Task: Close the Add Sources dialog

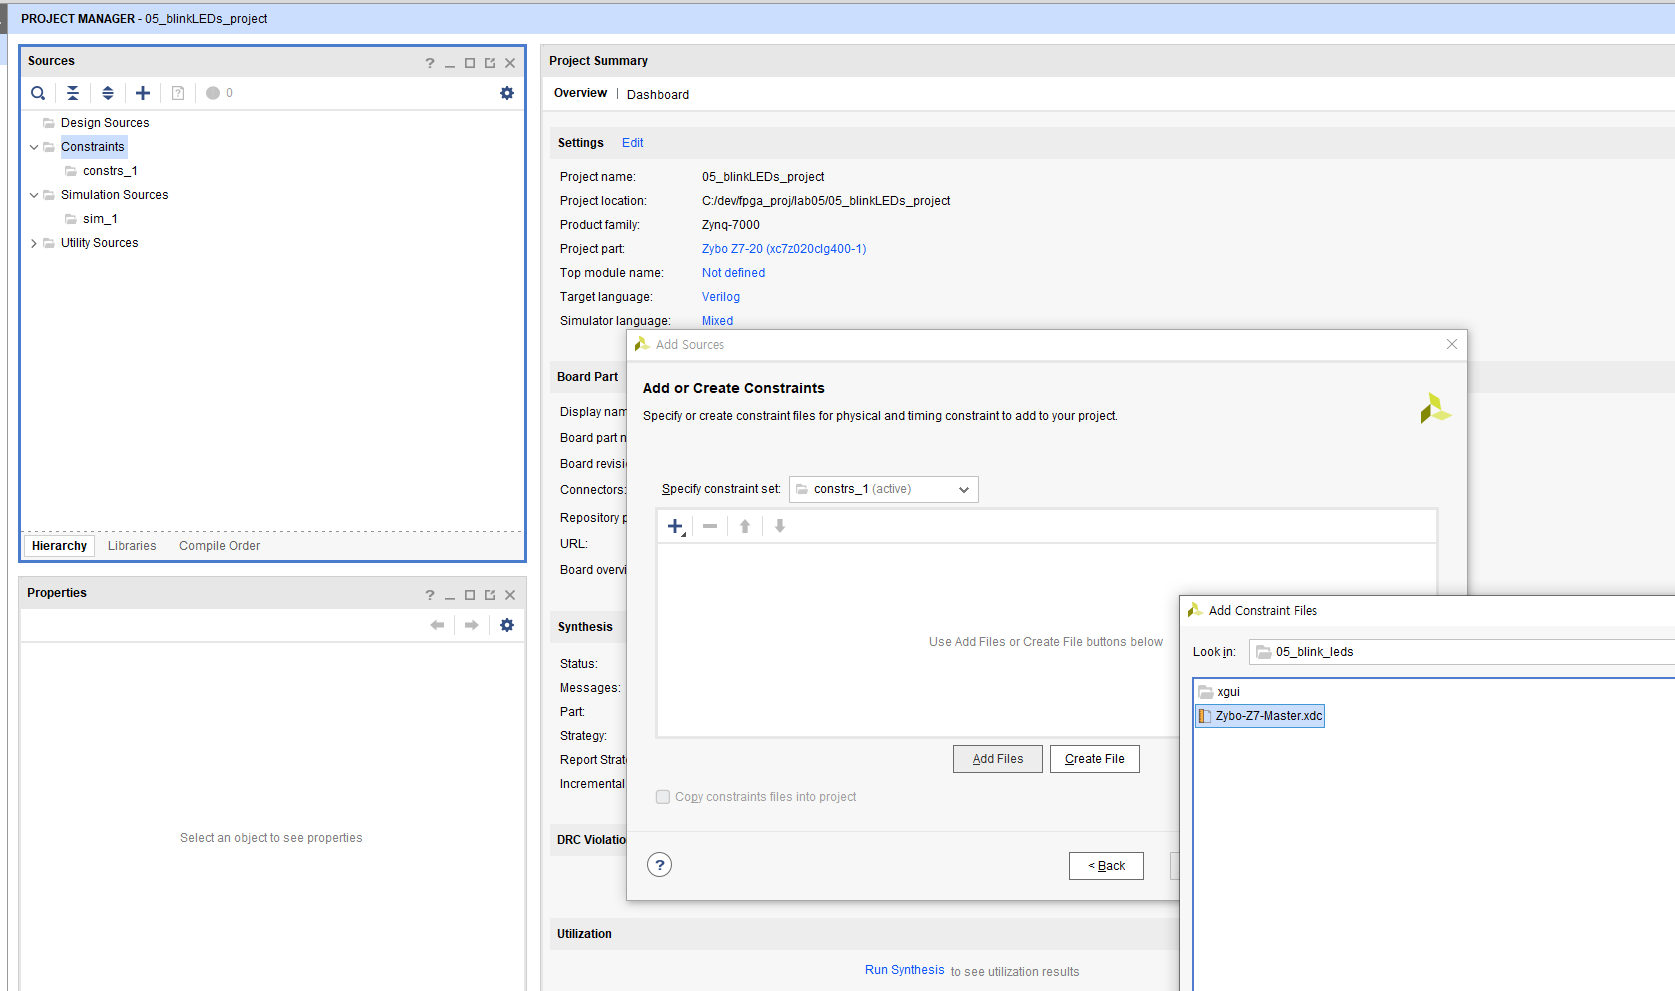Action: [1452, 344]
